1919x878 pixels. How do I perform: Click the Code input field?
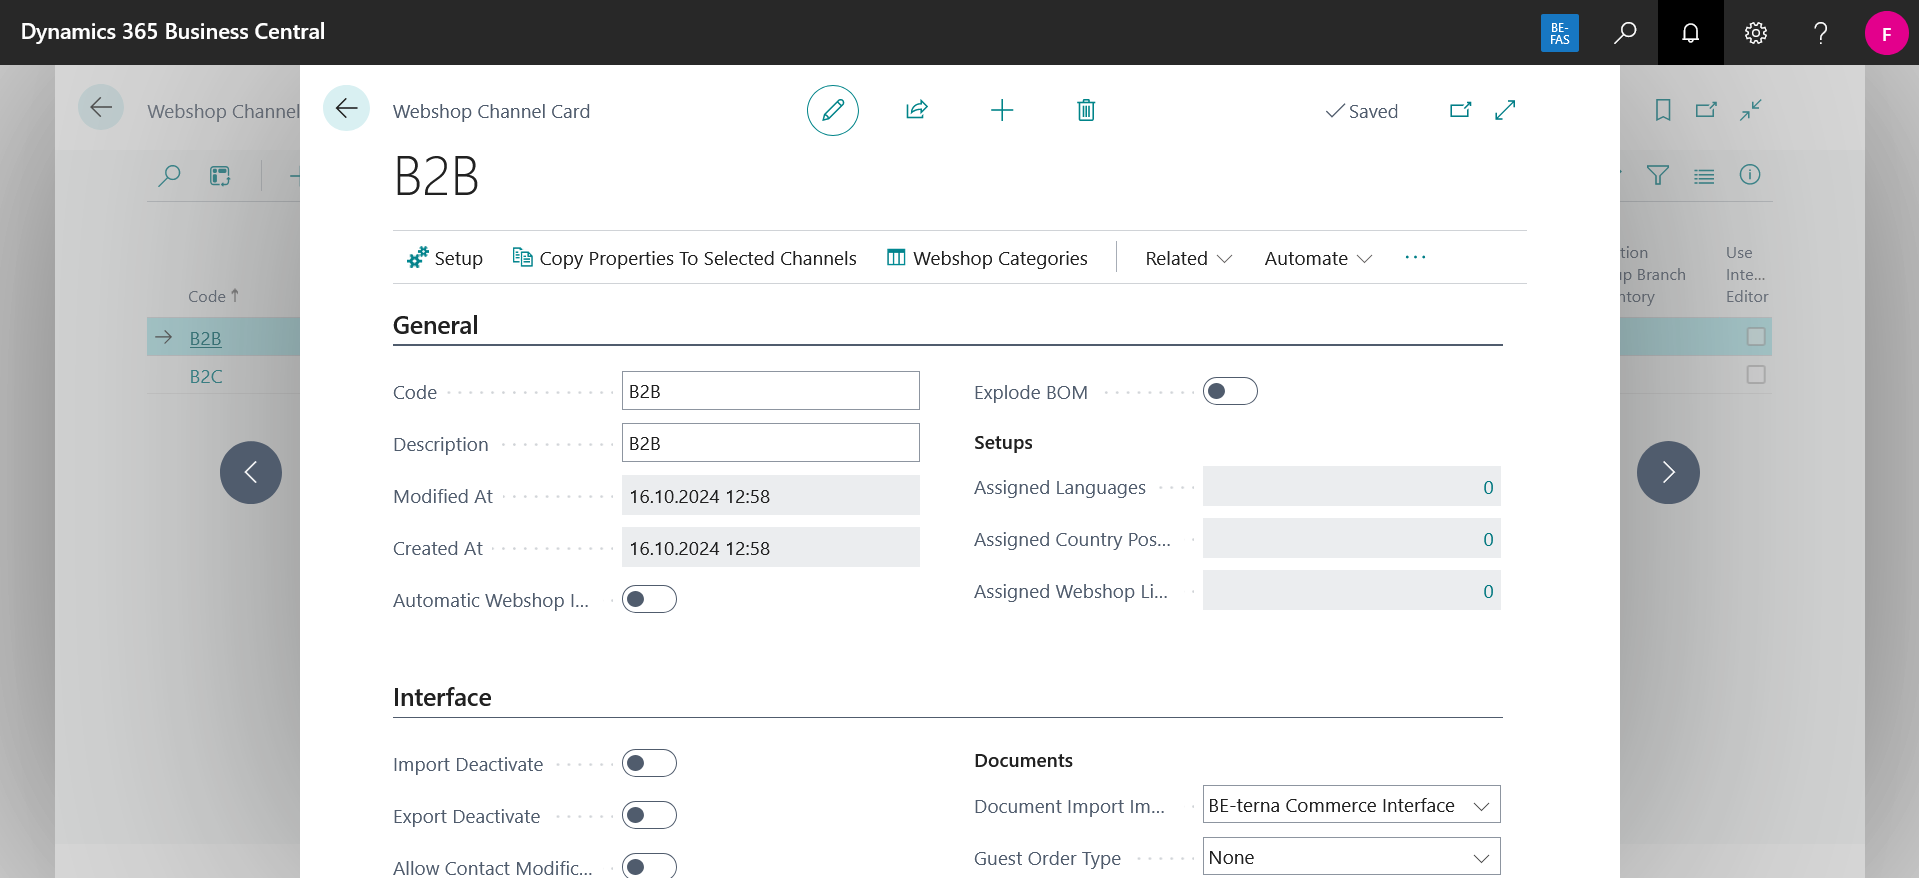click(x=770, y=391)
